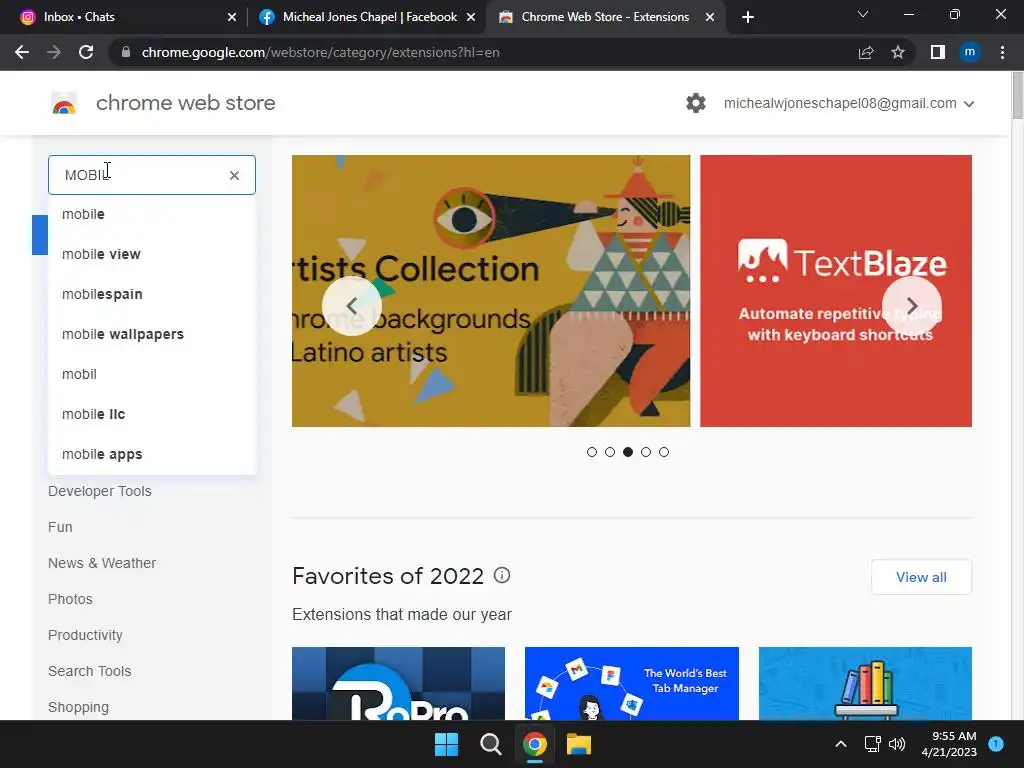
Task: Open News & Weather category
Action: click(x=102, y=563)
